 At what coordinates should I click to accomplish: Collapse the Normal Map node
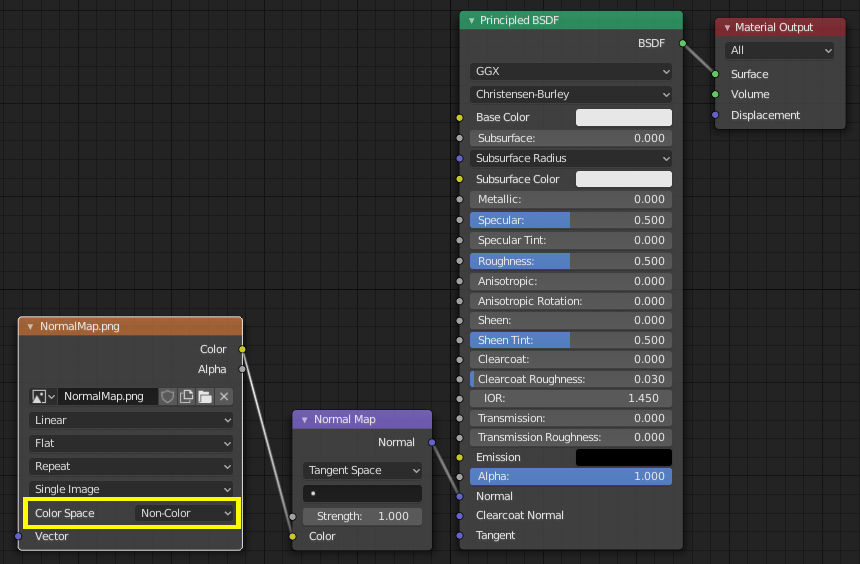(x=304, y=420)
